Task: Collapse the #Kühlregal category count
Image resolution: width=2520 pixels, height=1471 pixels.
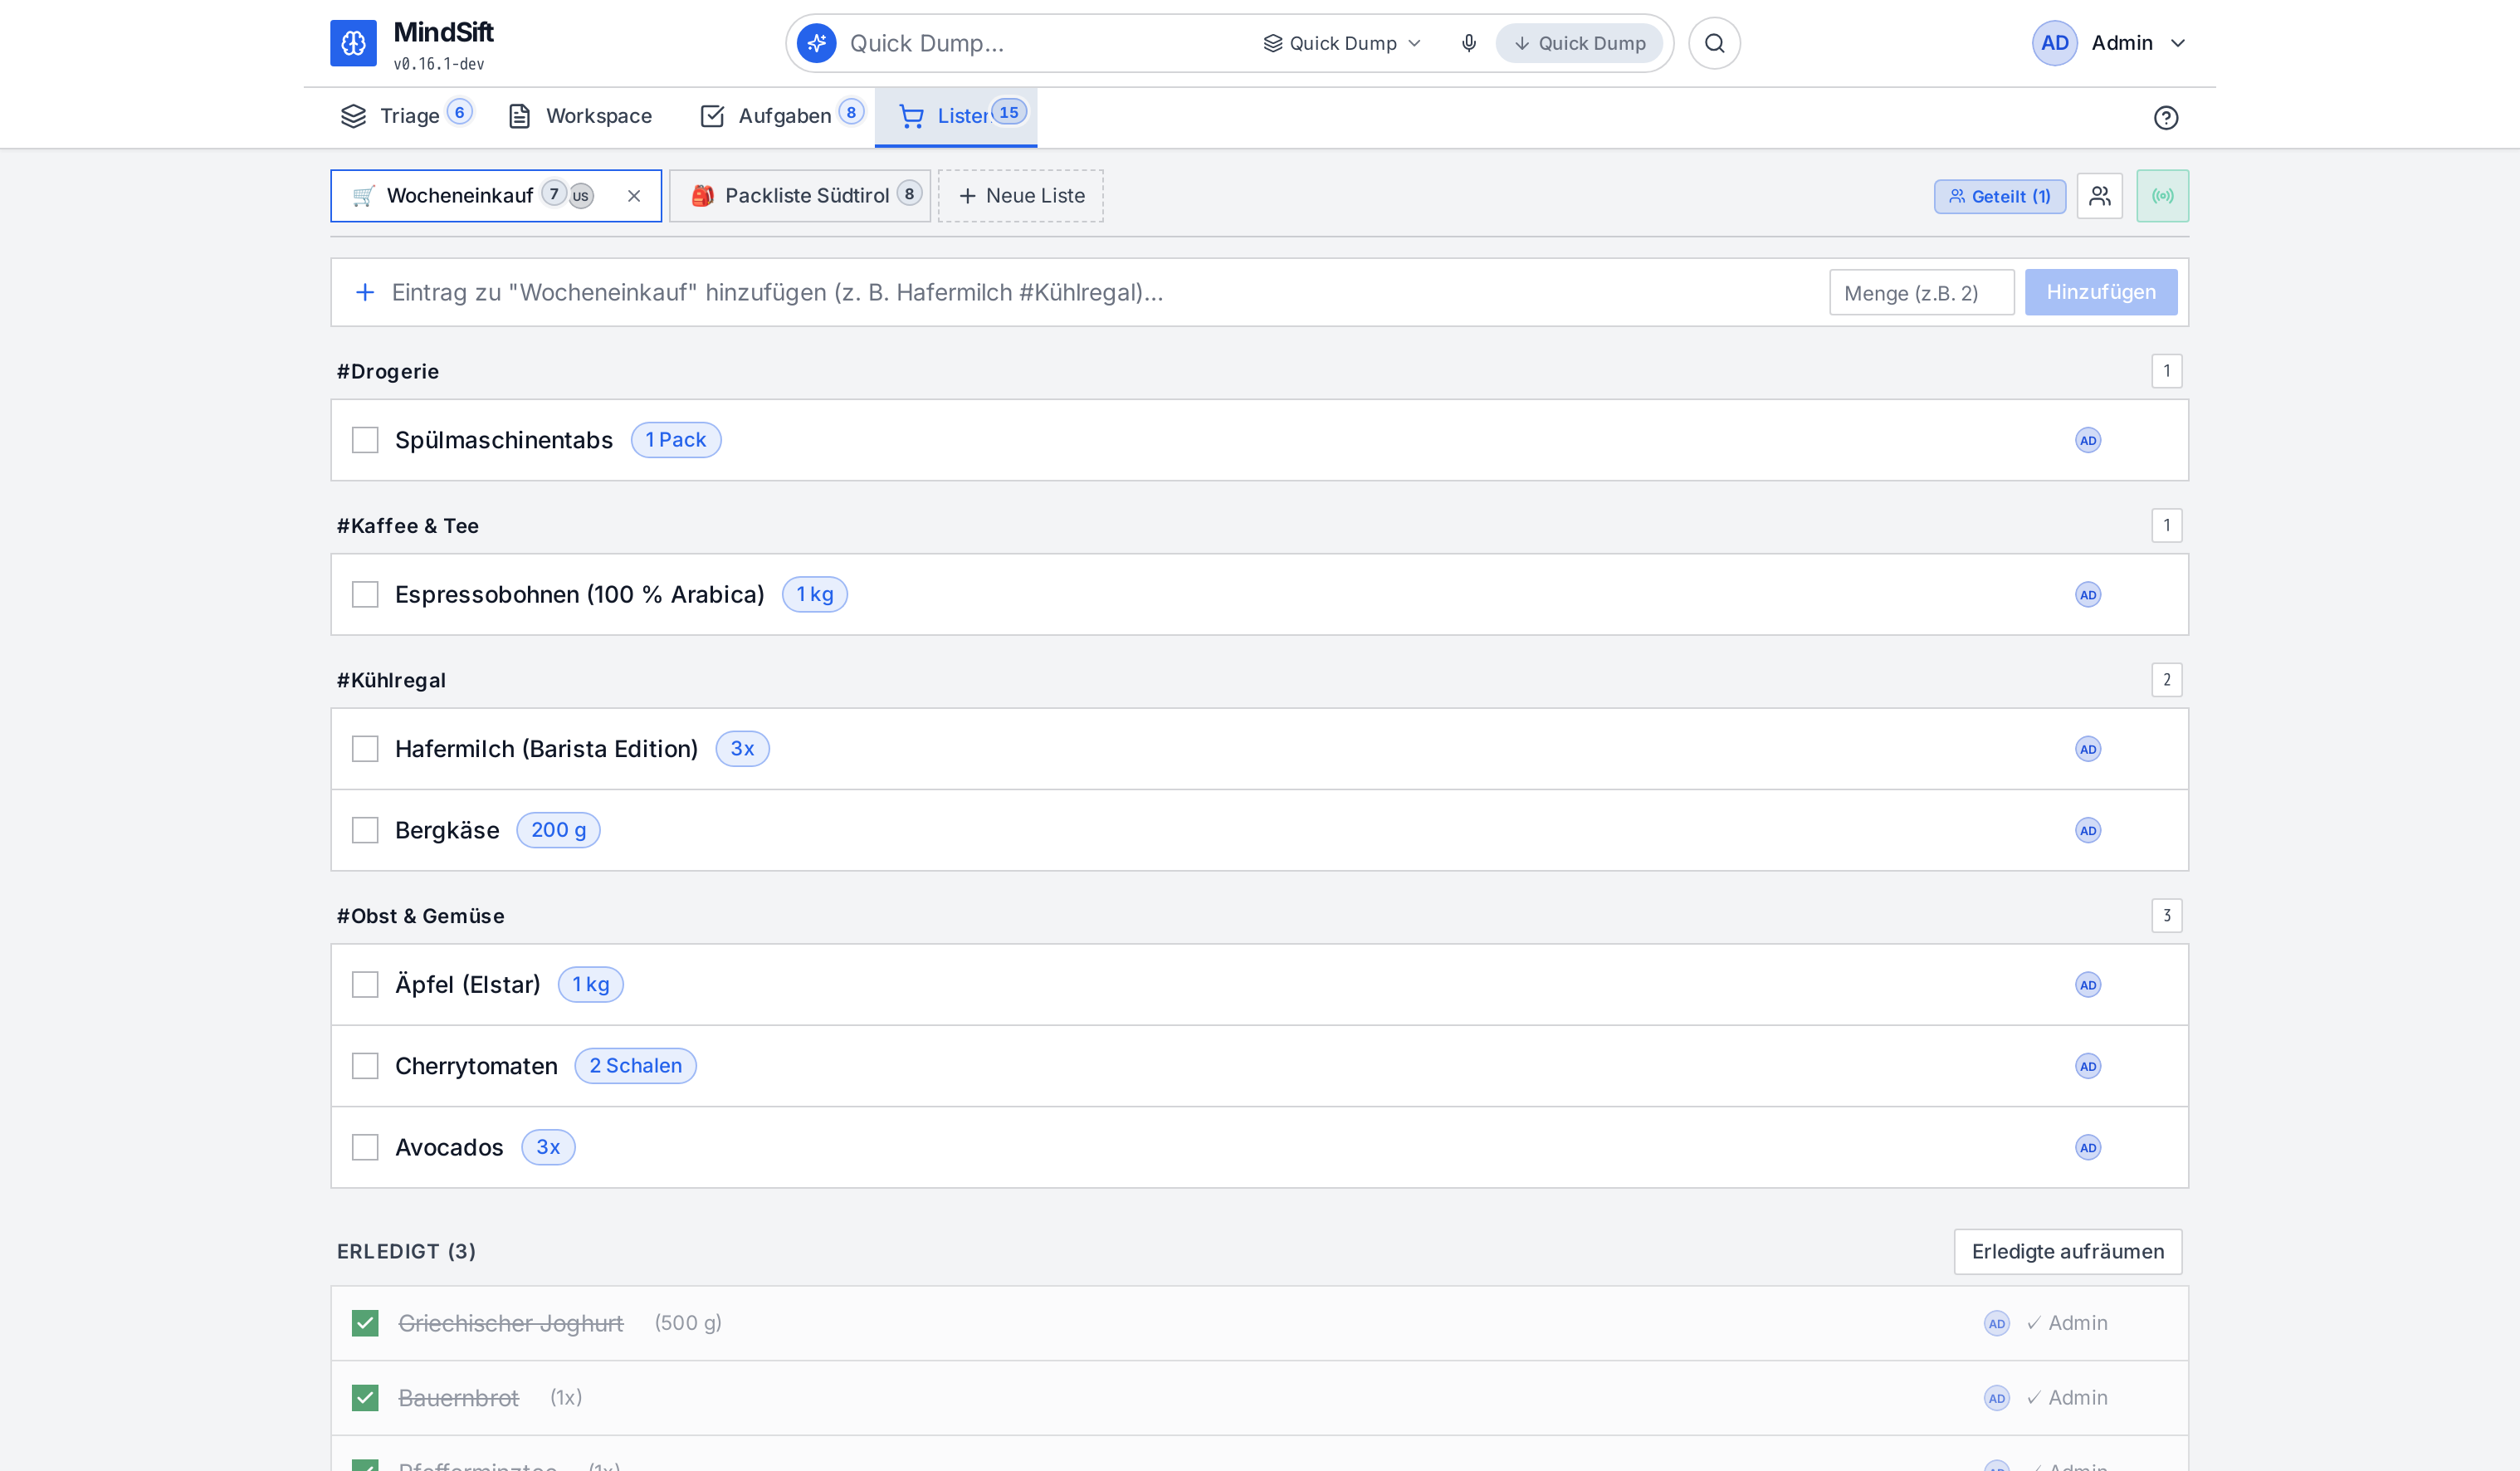Action: tap(2166, 680)
